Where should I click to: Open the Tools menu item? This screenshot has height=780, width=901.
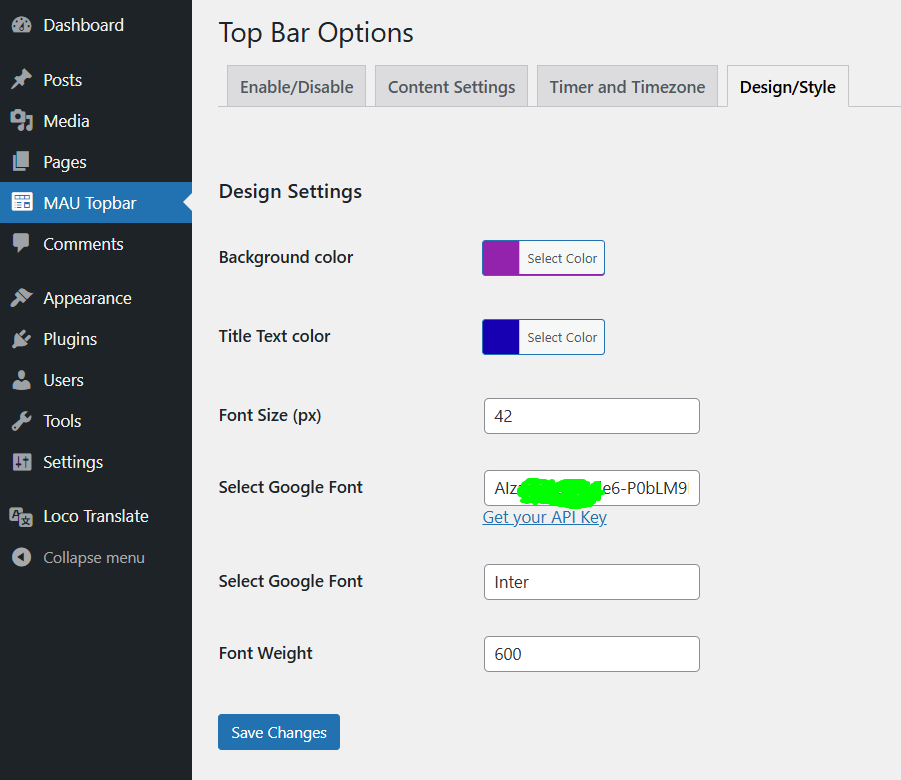click(x=96, y=421)
